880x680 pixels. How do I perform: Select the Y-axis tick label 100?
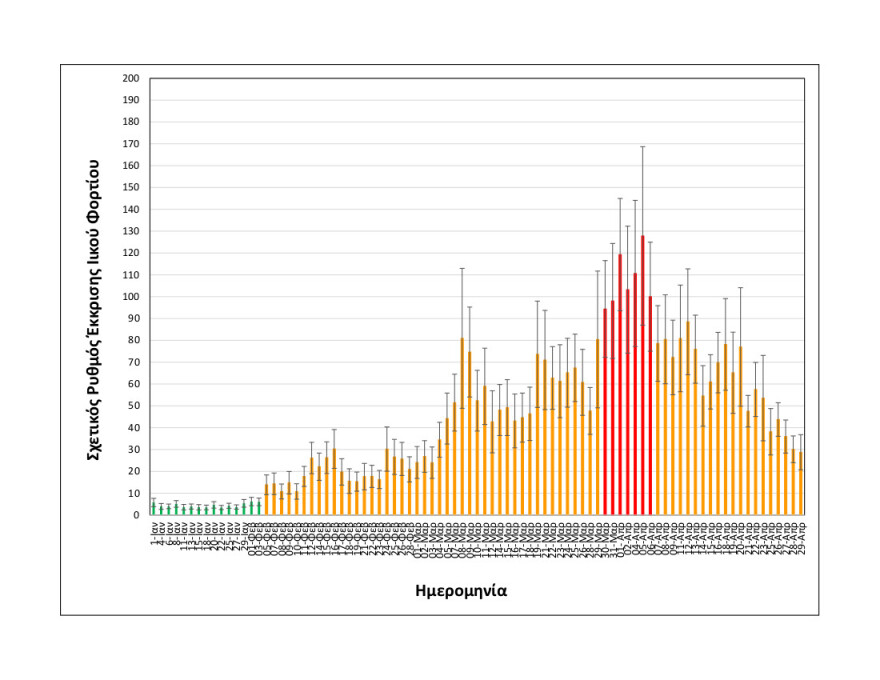tap(131, 297)
